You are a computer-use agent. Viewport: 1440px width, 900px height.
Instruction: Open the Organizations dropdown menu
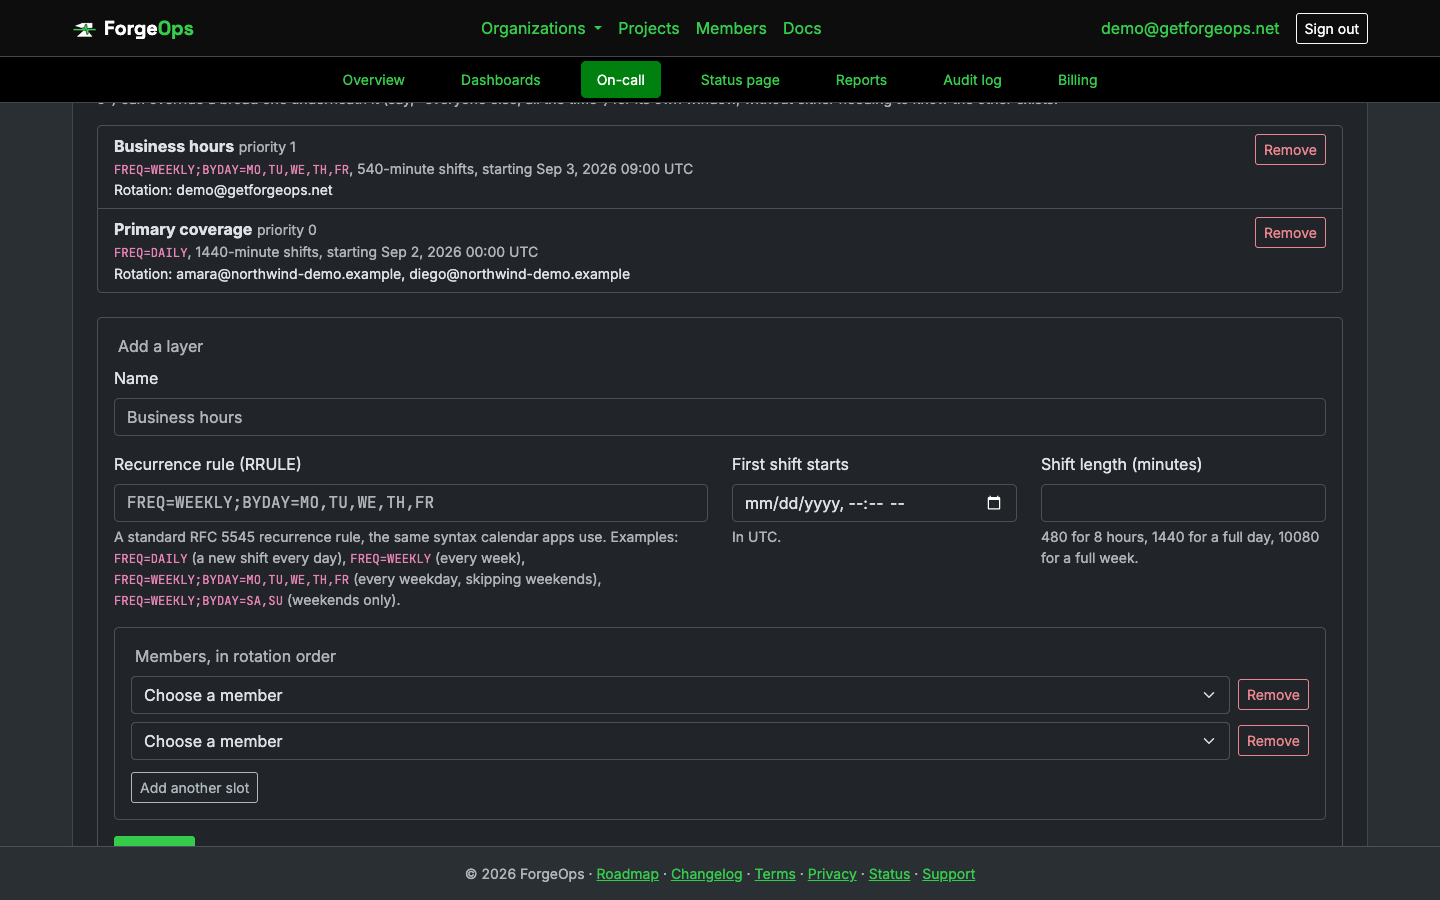pos(541,28)
